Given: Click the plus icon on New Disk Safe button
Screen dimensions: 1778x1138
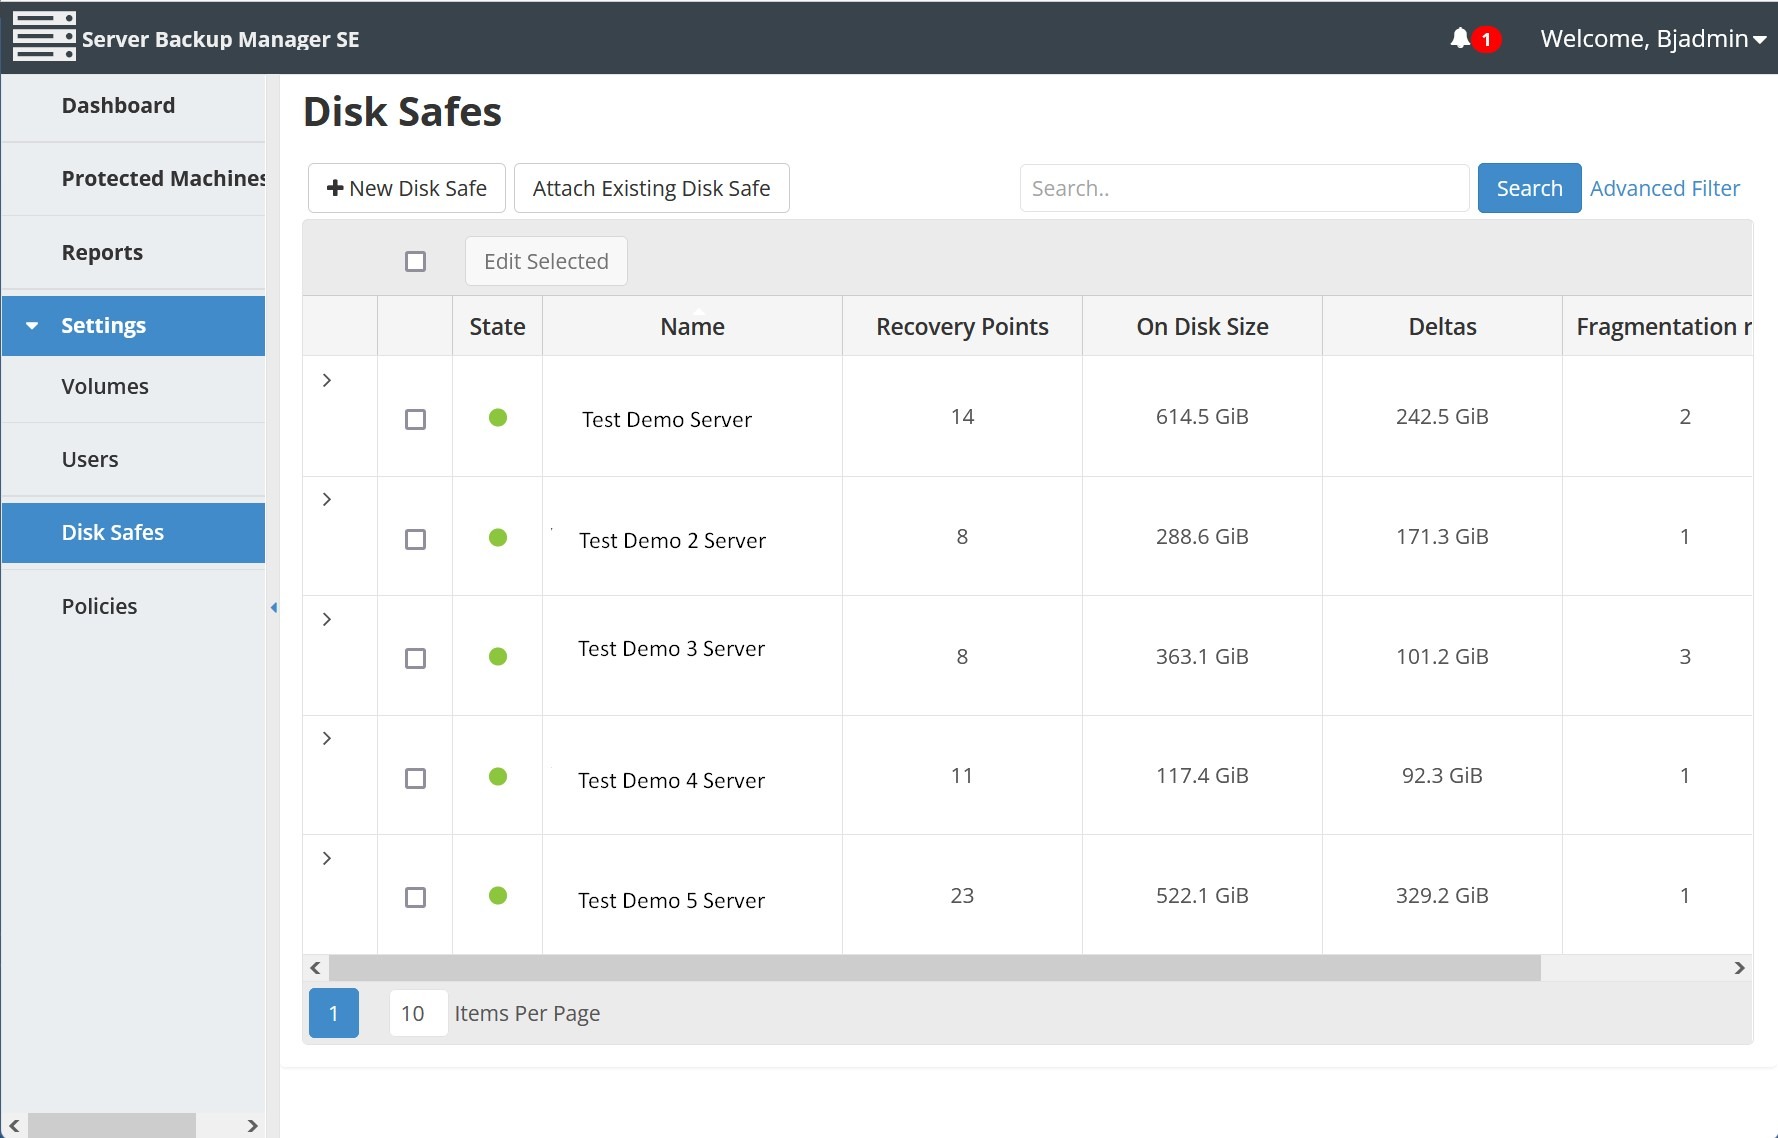Looking at the screenshot, I should click(x=335, y=188).
